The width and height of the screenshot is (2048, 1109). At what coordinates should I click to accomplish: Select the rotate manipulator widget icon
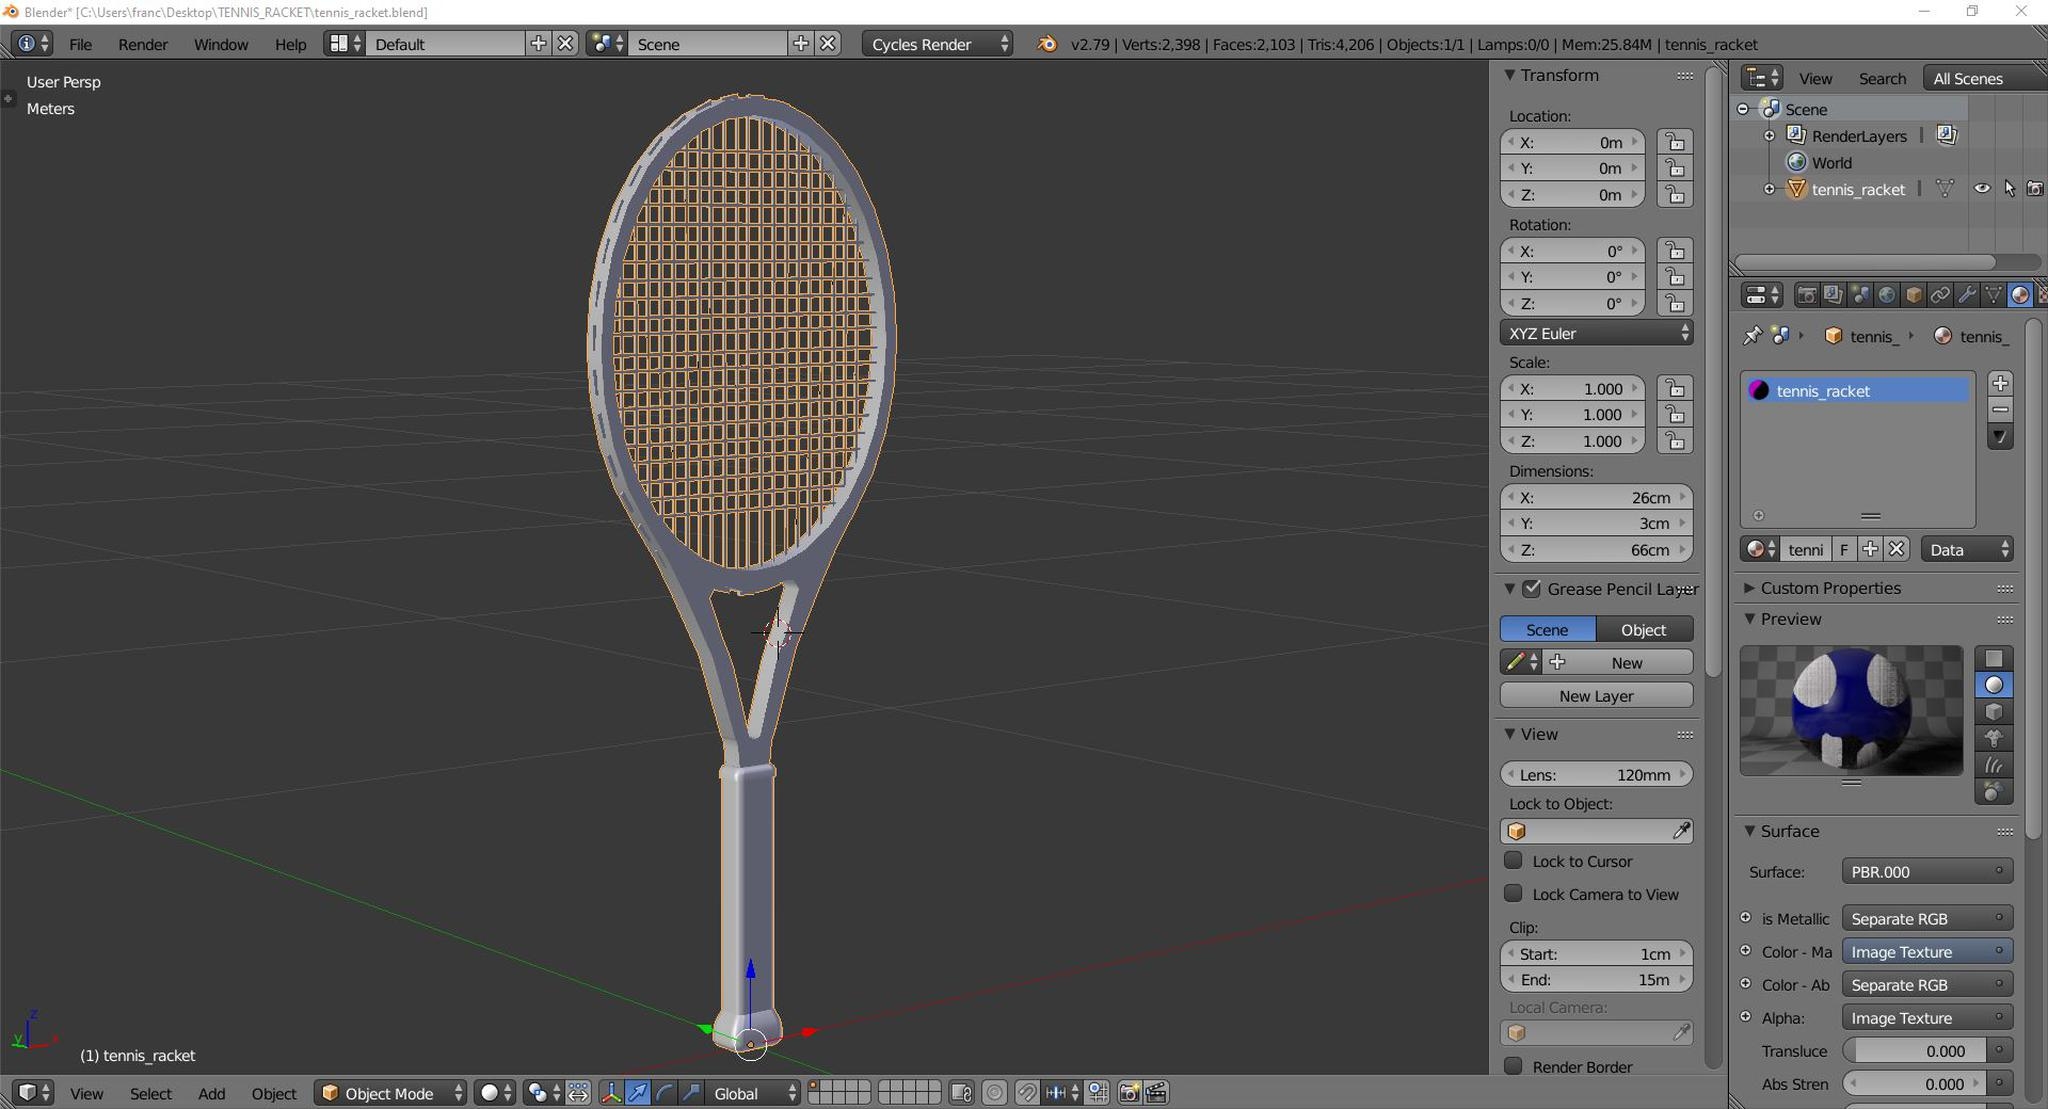[x=664, y=1092]
